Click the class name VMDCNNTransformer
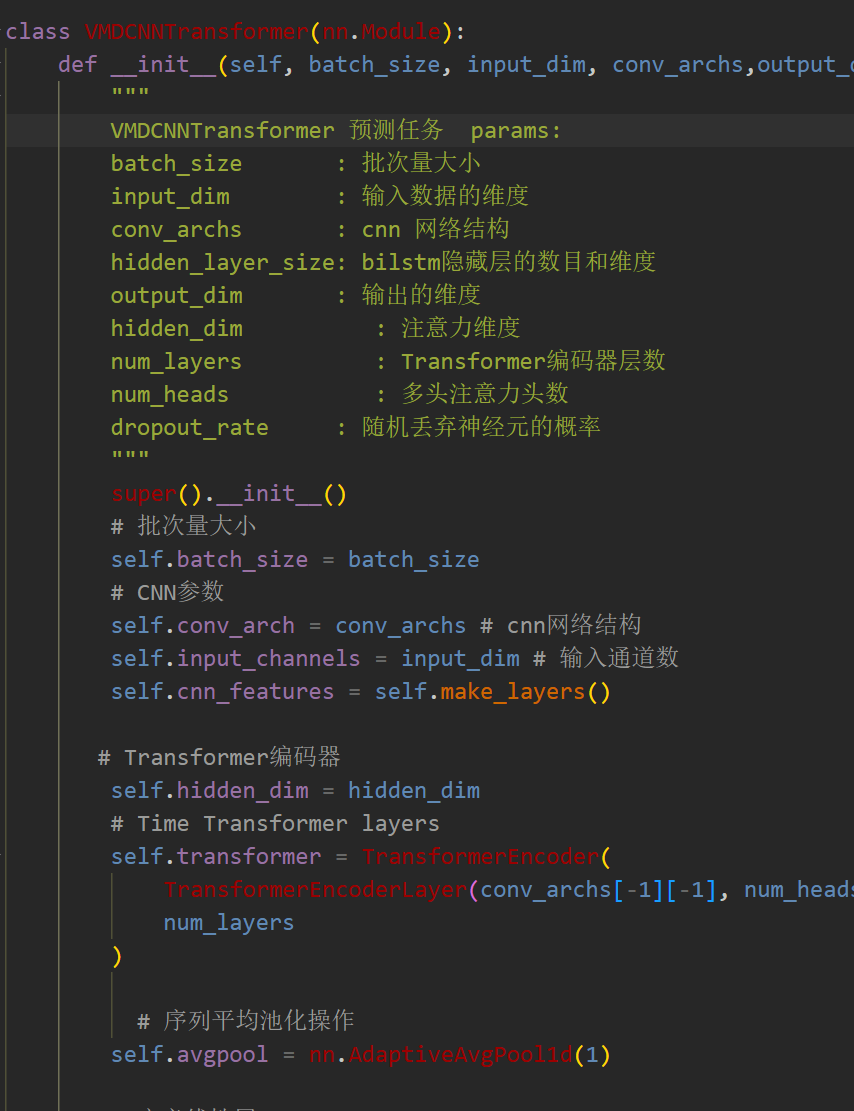 (195, 31)
